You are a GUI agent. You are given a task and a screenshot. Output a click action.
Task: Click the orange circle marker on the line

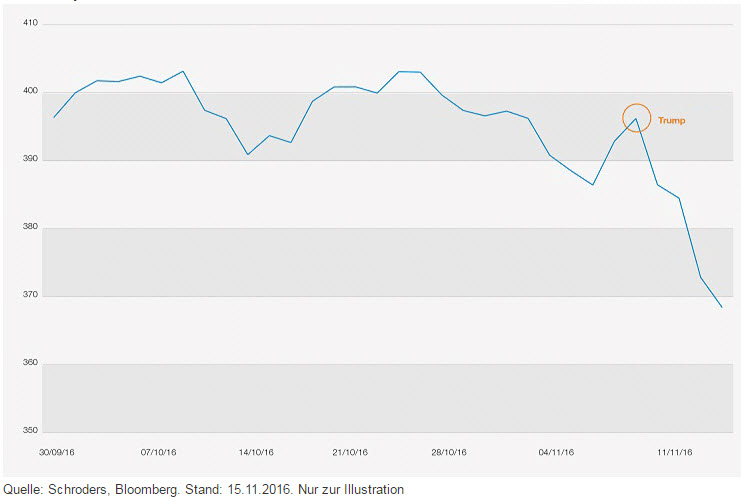coord(636,118)
